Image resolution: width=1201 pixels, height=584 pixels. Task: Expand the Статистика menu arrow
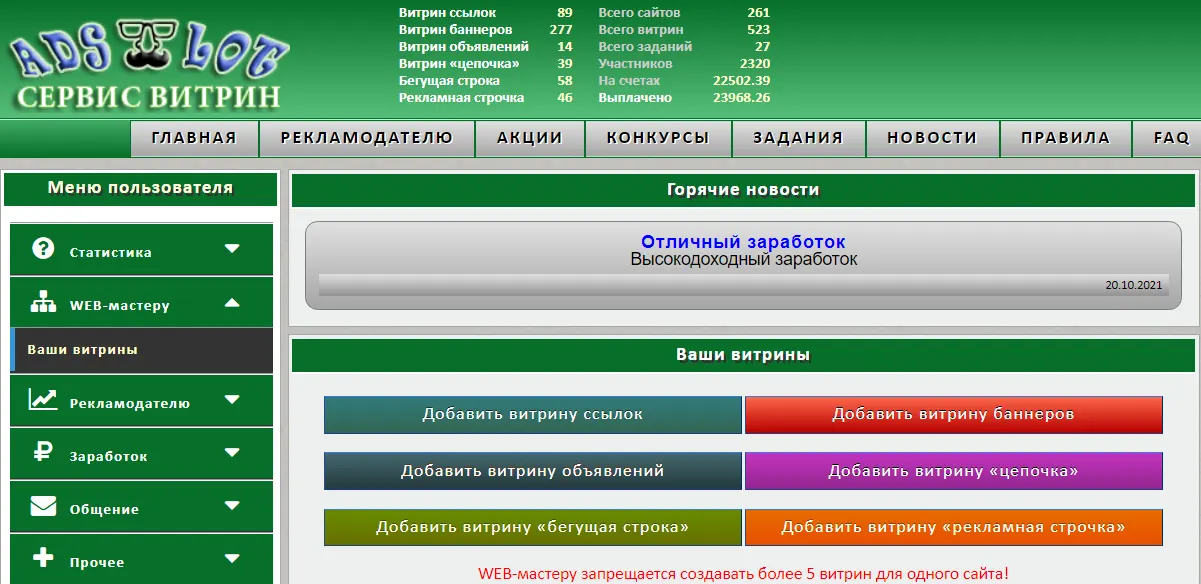click(x=232, y=249)
